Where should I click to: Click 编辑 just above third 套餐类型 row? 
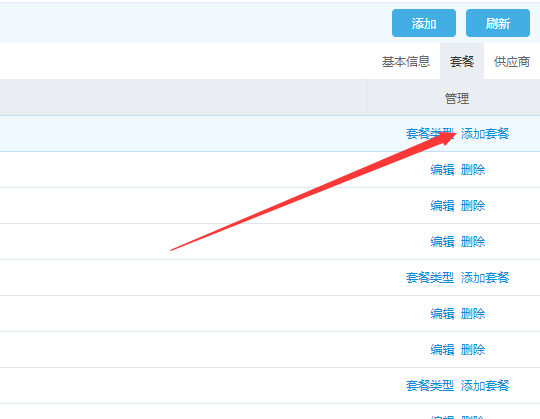tap(442, 350)
